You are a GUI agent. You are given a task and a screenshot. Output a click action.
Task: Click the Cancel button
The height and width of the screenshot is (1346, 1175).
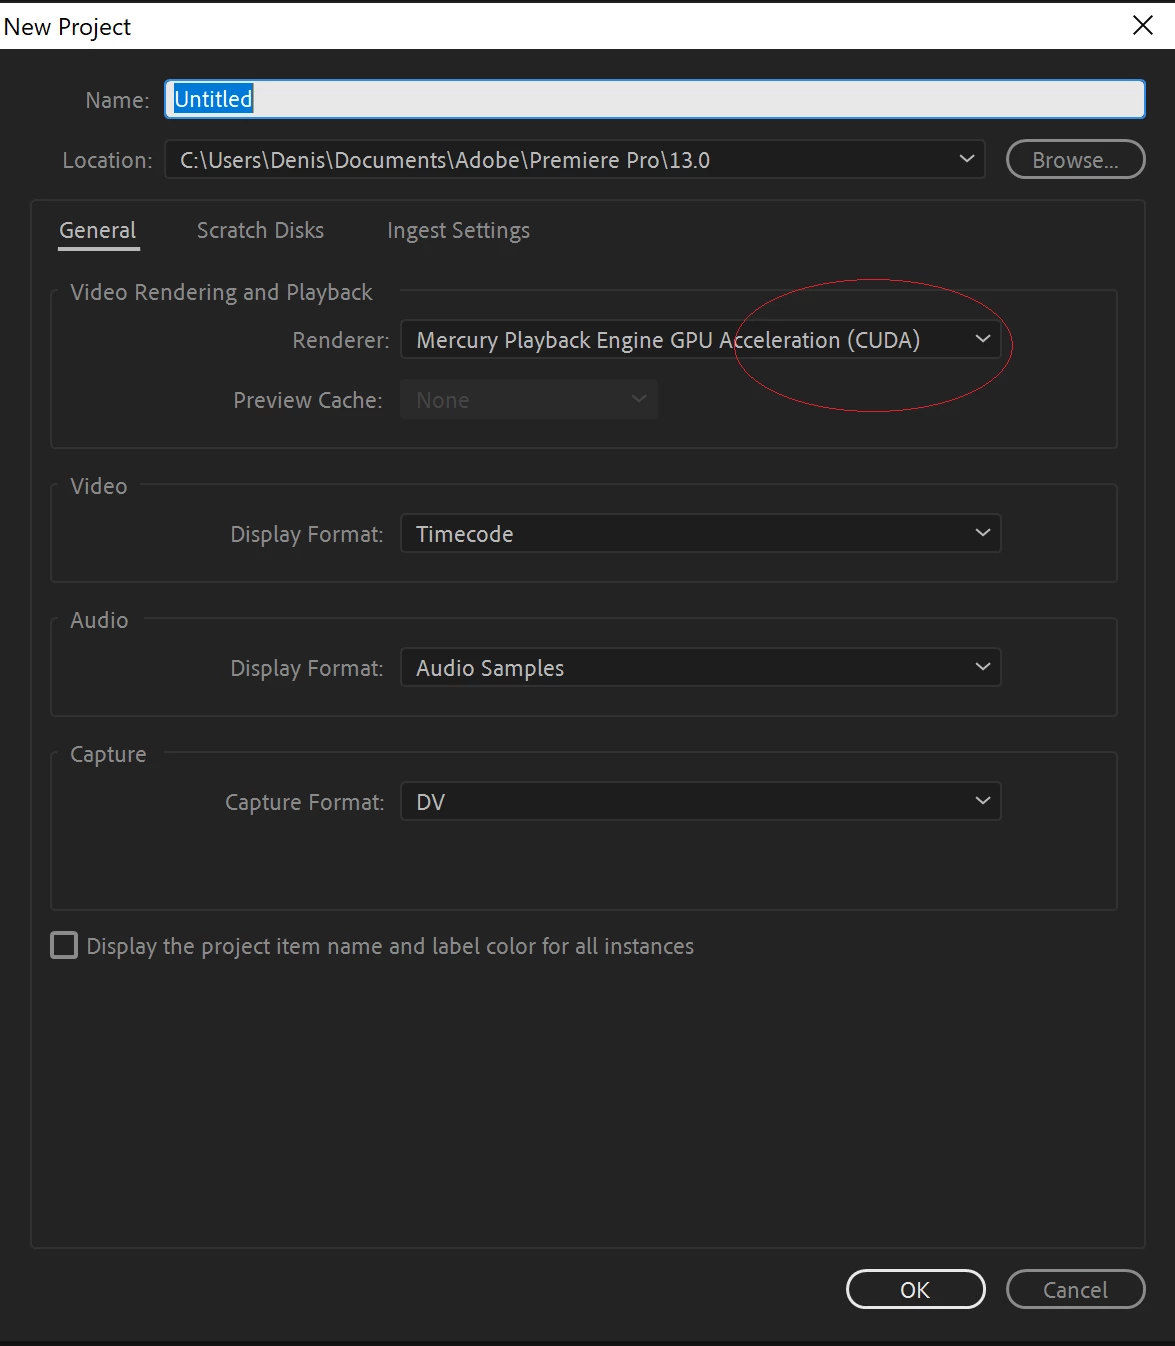[1075, 1289]
